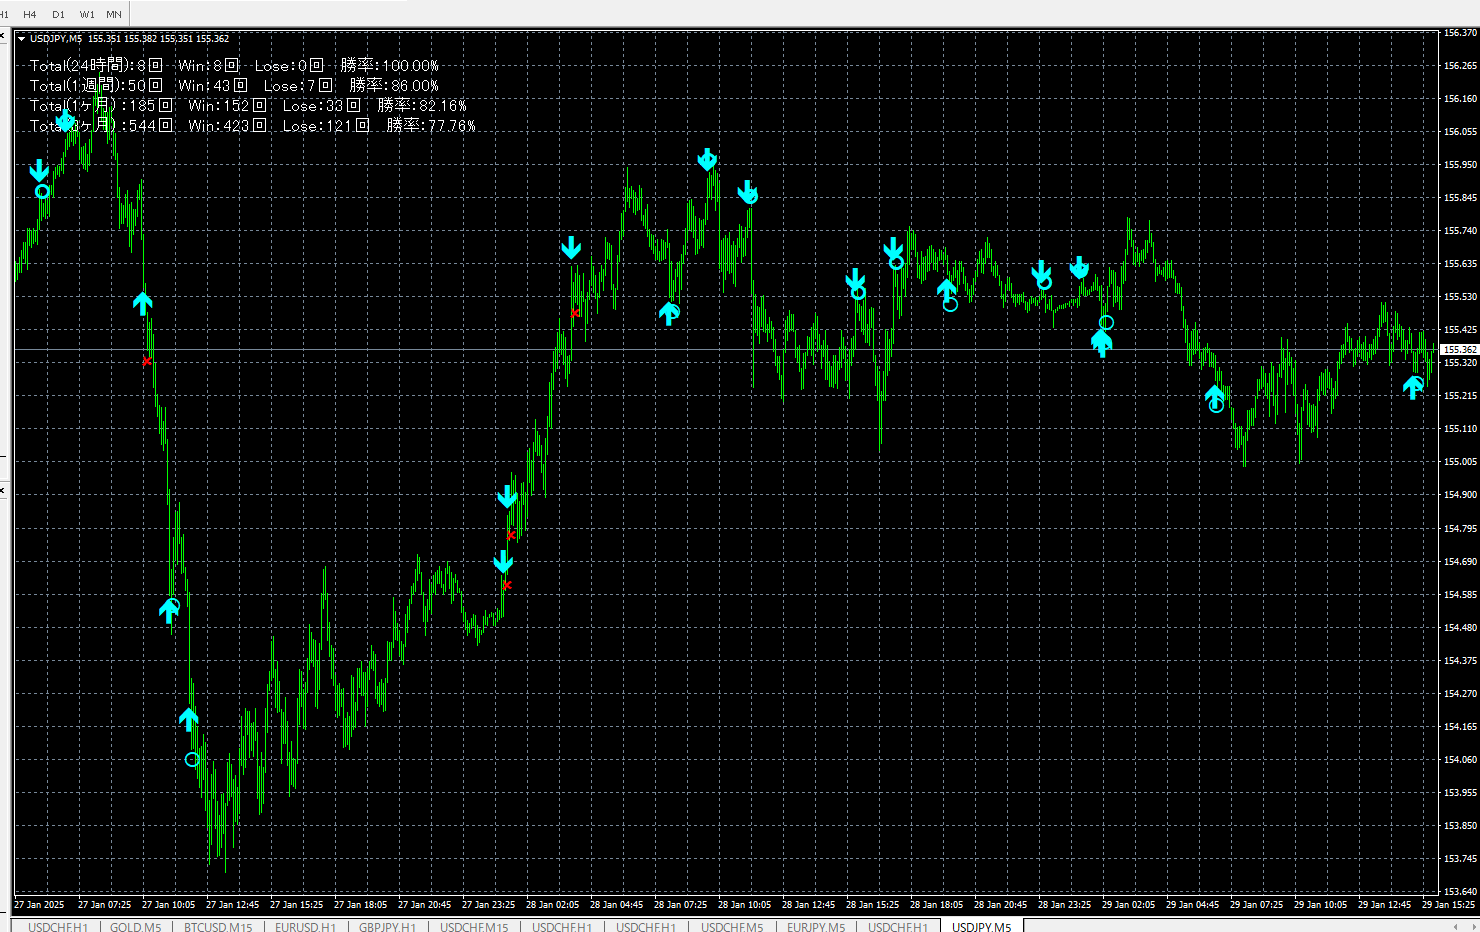This screenshot has width=1480, height=932.
Task: Switch to the BTCUSD.M15 chart tab
Action: pos(218,926)
